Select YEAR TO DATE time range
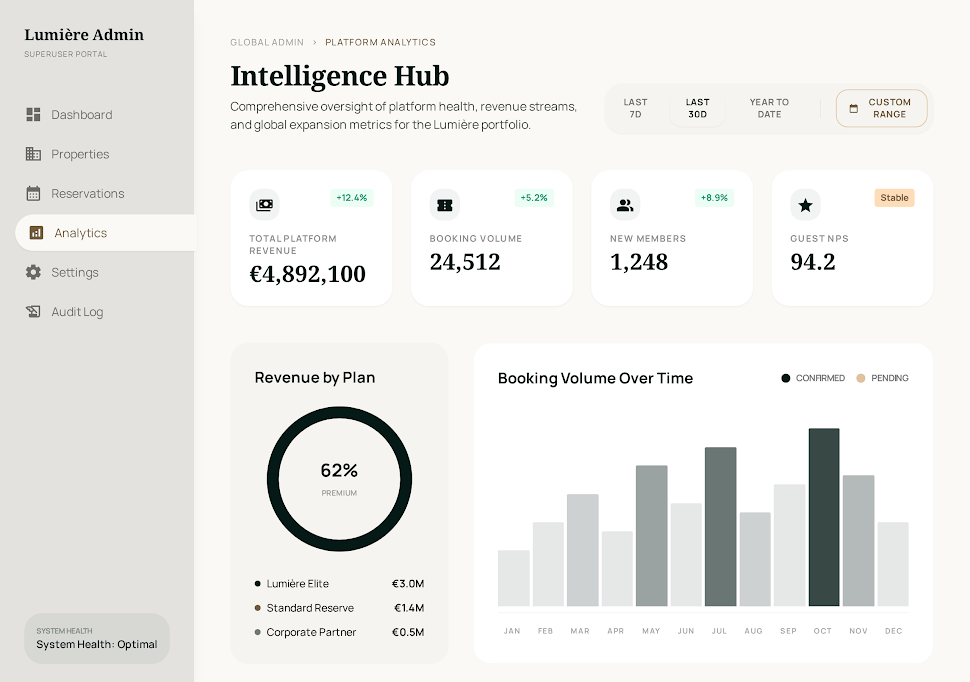The image size is (970, 682). (x=768, y=108)
